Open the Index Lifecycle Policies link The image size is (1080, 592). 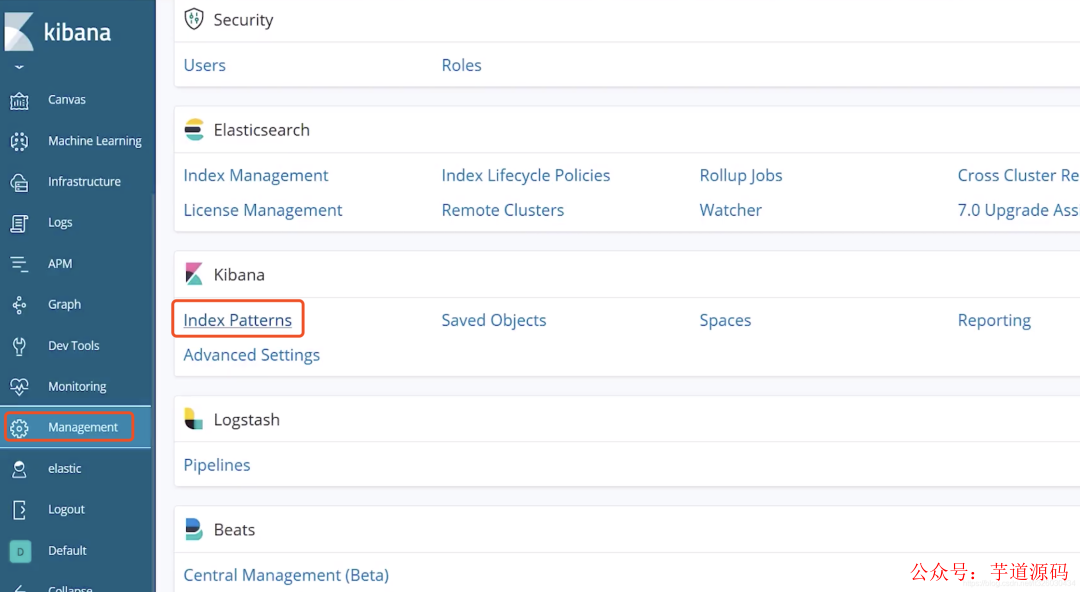pyautogui.click(x=526, y=176)
